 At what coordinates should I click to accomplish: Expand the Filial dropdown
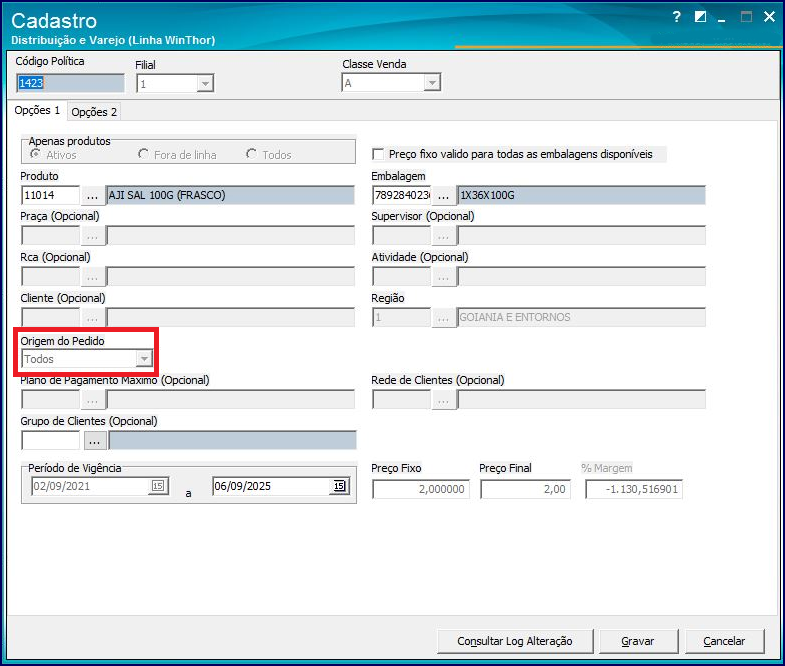point(205,84)
